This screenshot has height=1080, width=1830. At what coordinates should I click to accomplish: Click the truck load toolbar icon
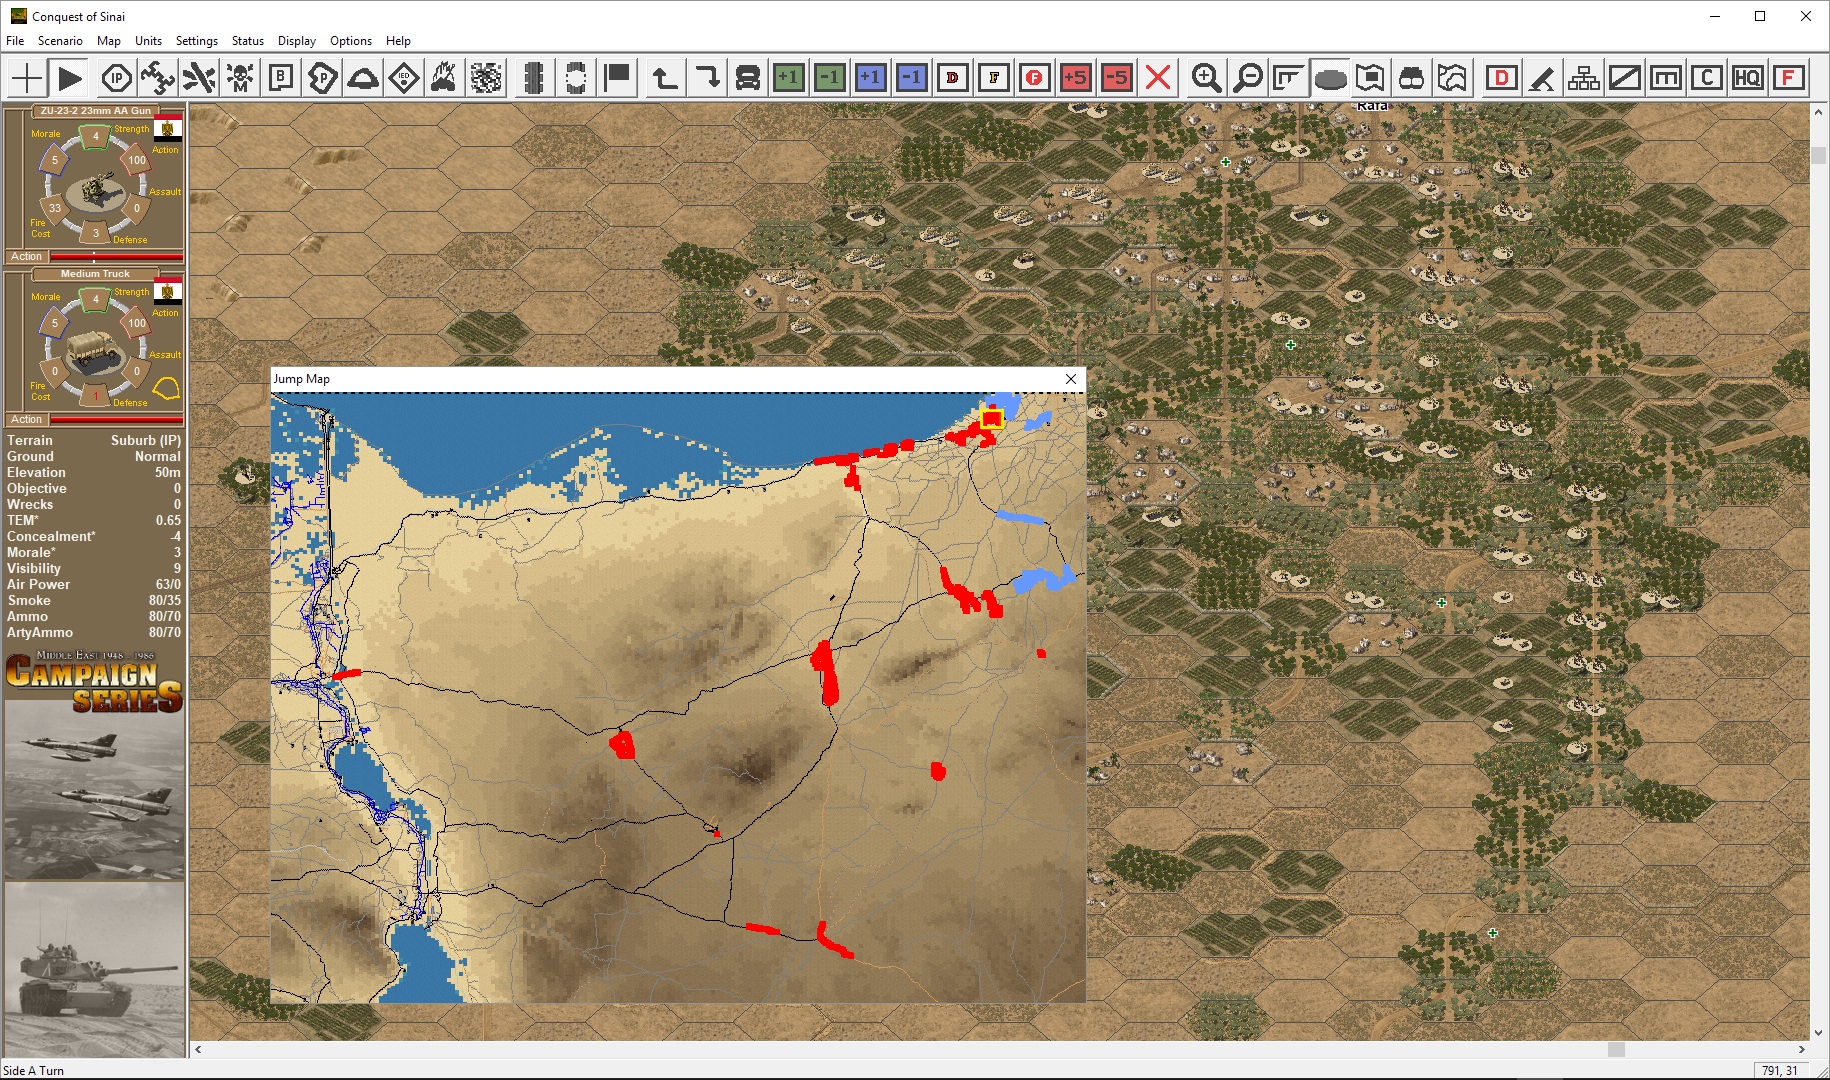click(x=747, y=77)
